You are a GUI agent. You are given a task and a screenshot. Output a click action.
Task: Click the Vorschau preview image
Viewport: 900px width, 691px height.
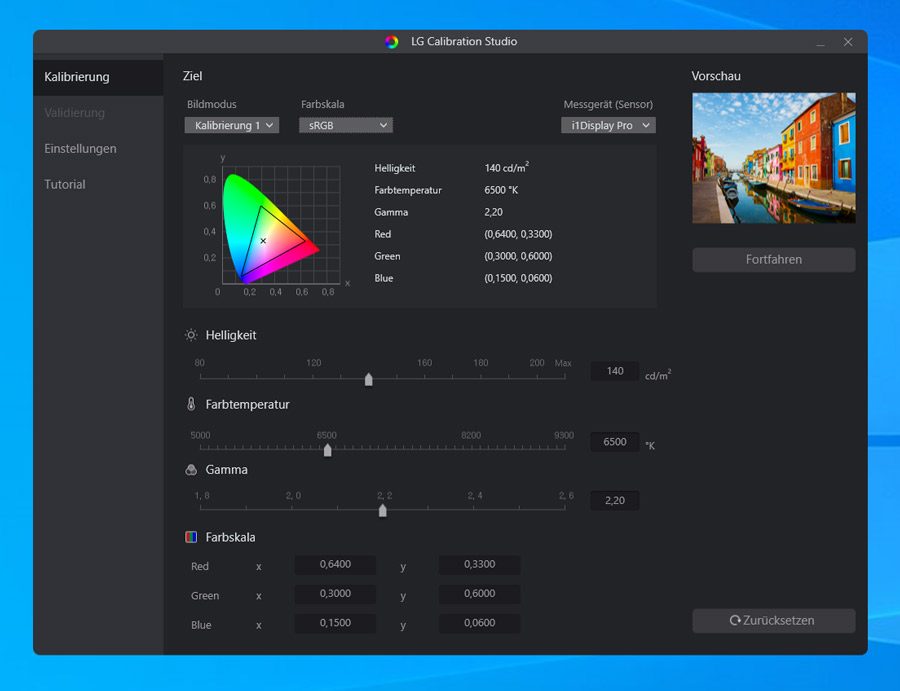(774, 158)
